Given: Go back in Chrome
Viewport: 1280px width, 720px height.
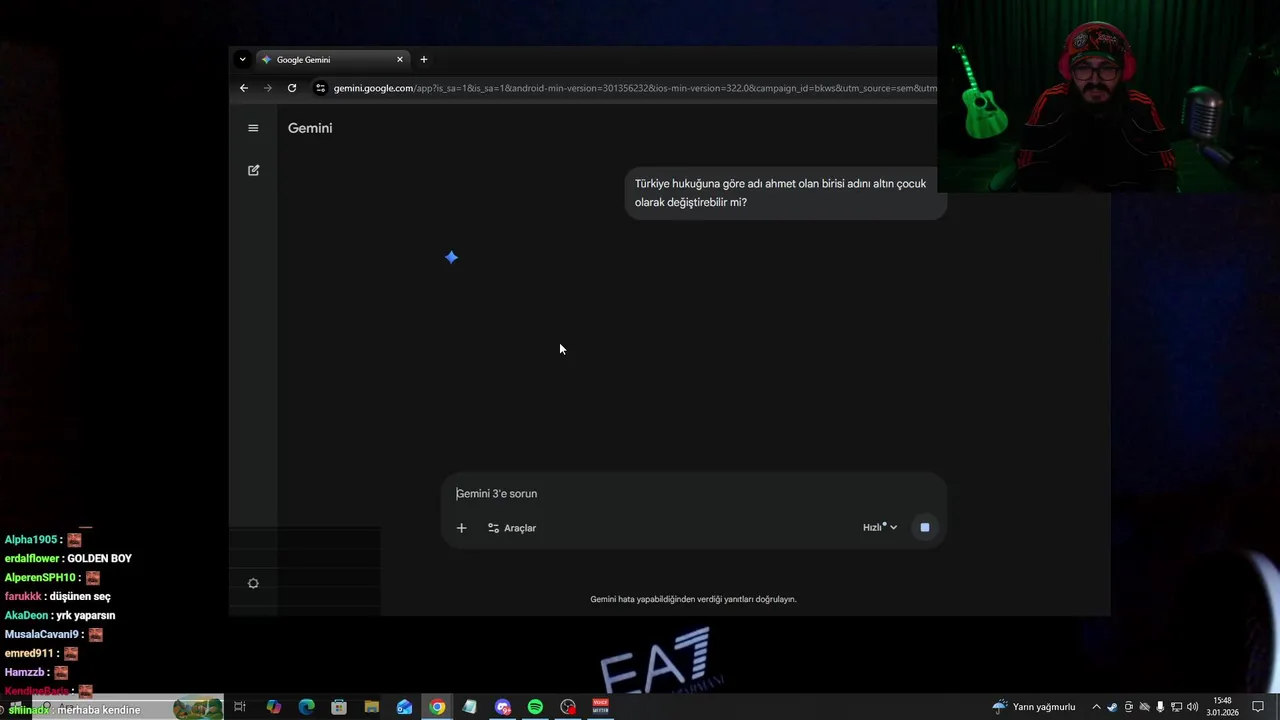Looking at the screenshot, I should (x=244, y=88).
